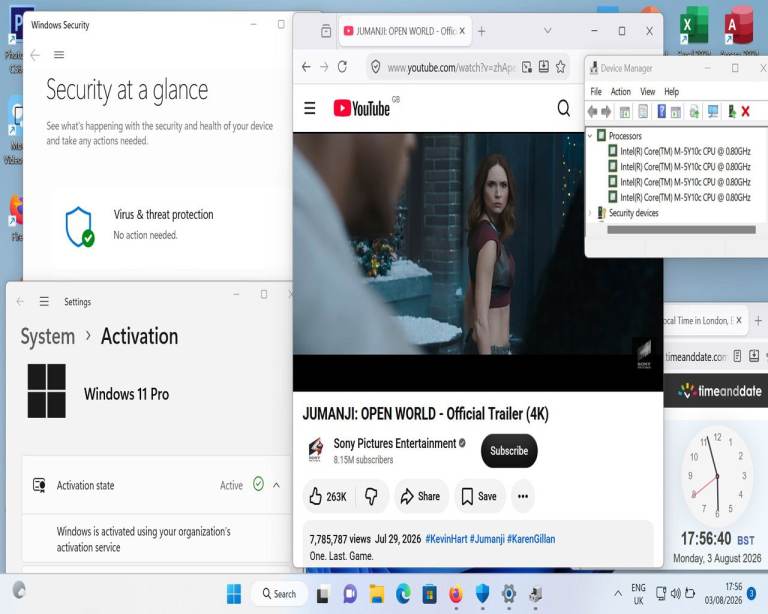
Task: Open Device Manager Action menu
Action: (x=621, y=92)
